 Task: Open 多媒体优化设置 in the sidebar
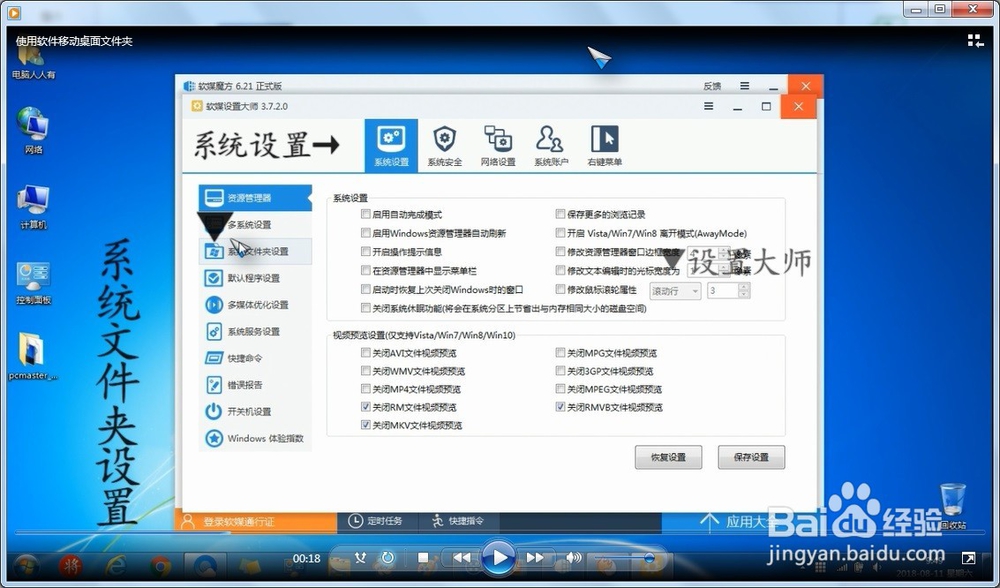[255, 305]
